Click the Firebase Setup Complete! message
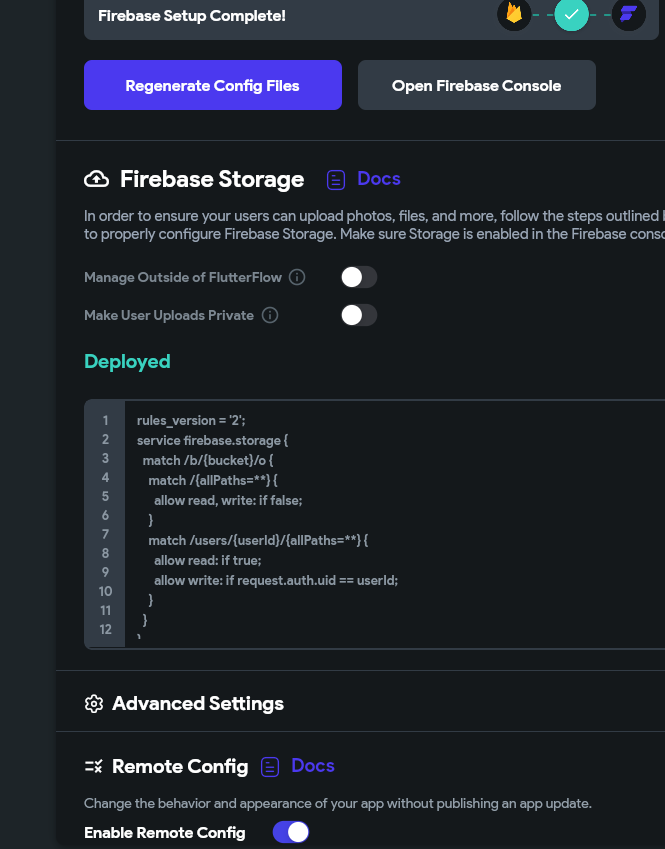The height and width of the screenshot is (849, 665). [x=192, y=16]
